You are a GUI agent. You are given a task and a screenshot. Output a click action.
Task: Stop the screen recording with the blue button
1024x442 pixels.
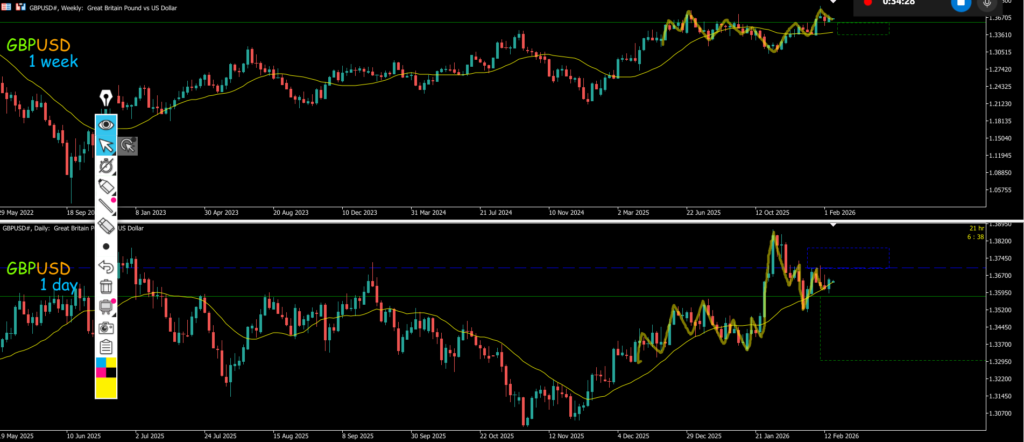(x=961, y=5)
